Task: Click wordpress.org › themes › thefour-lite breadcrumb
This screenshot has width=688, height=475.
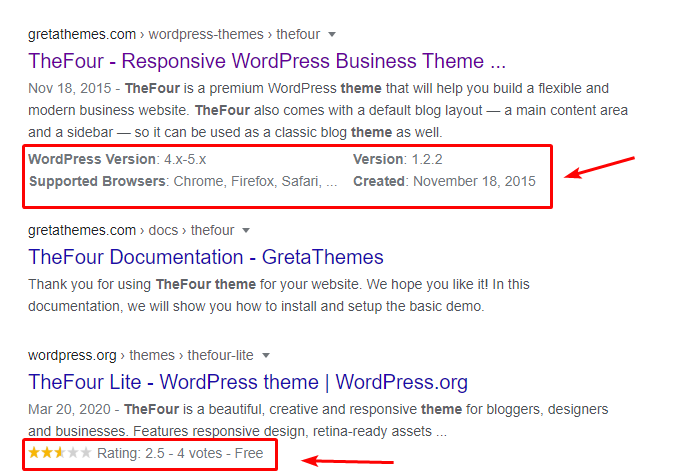Action: (141, 355)
